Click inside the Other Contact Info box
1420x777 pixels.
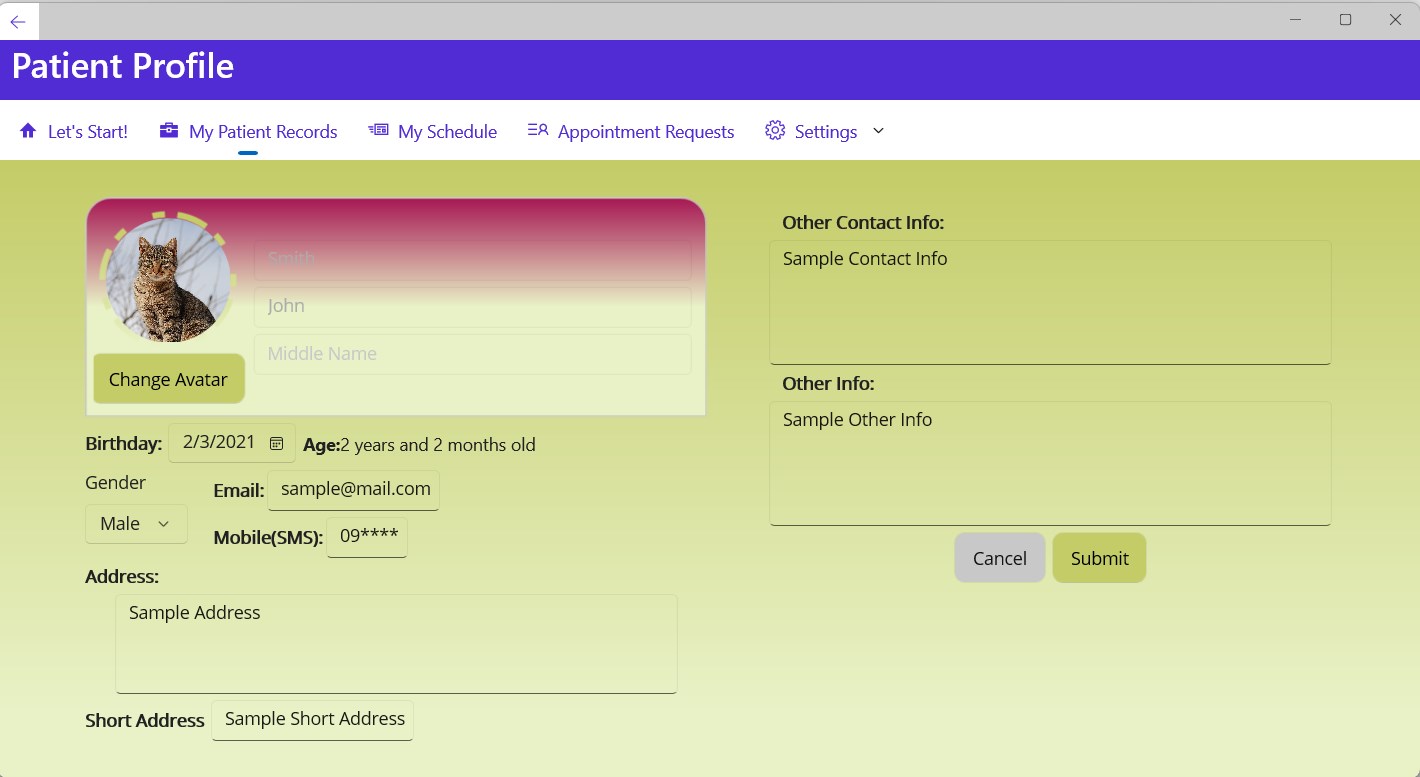pyautogui.click(x=1049, y=300)
